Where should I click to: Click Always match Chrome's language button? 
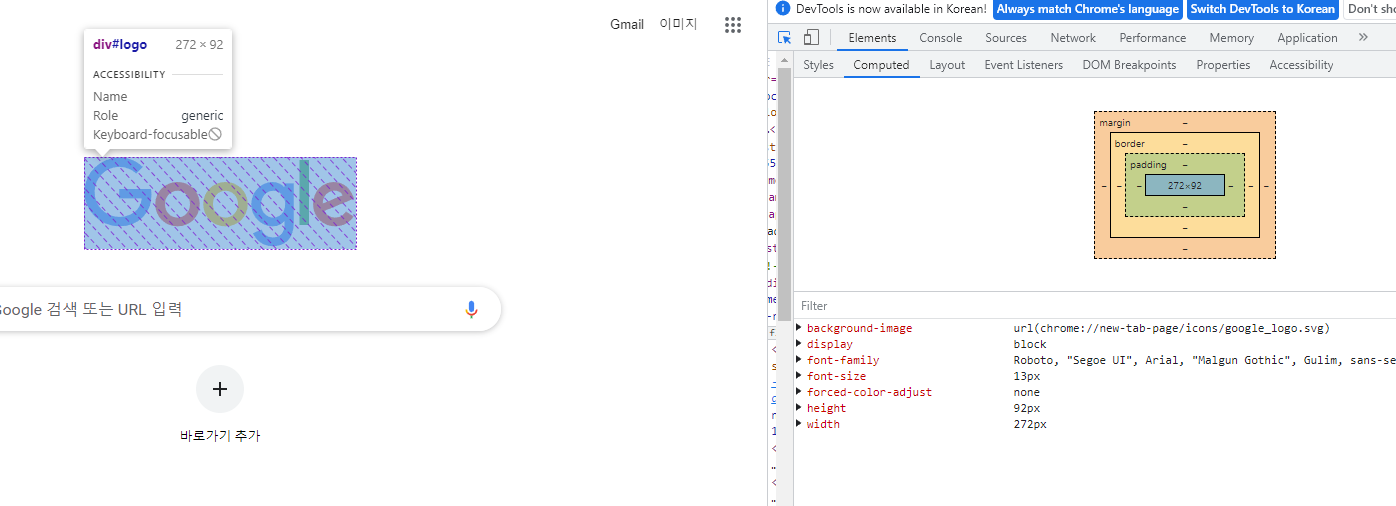click(1087, 9)
